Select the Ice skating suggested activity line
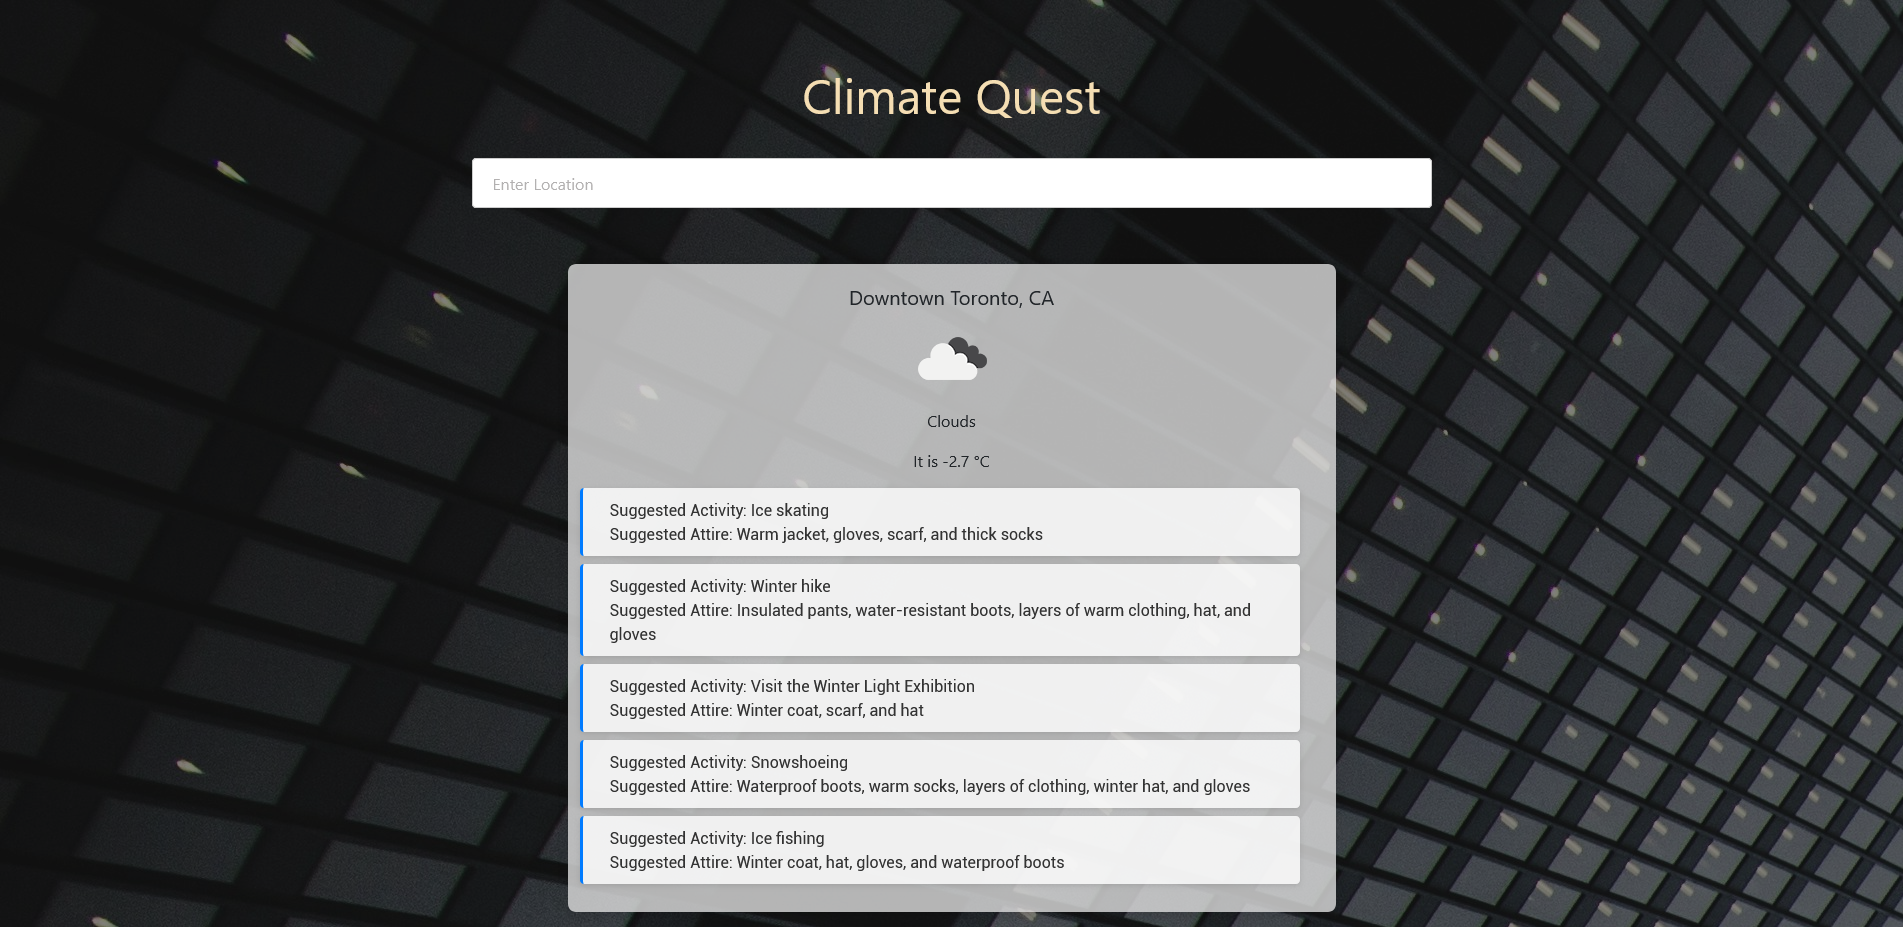The height and width of the screenshot is (927, 1903). coord(719,510)
